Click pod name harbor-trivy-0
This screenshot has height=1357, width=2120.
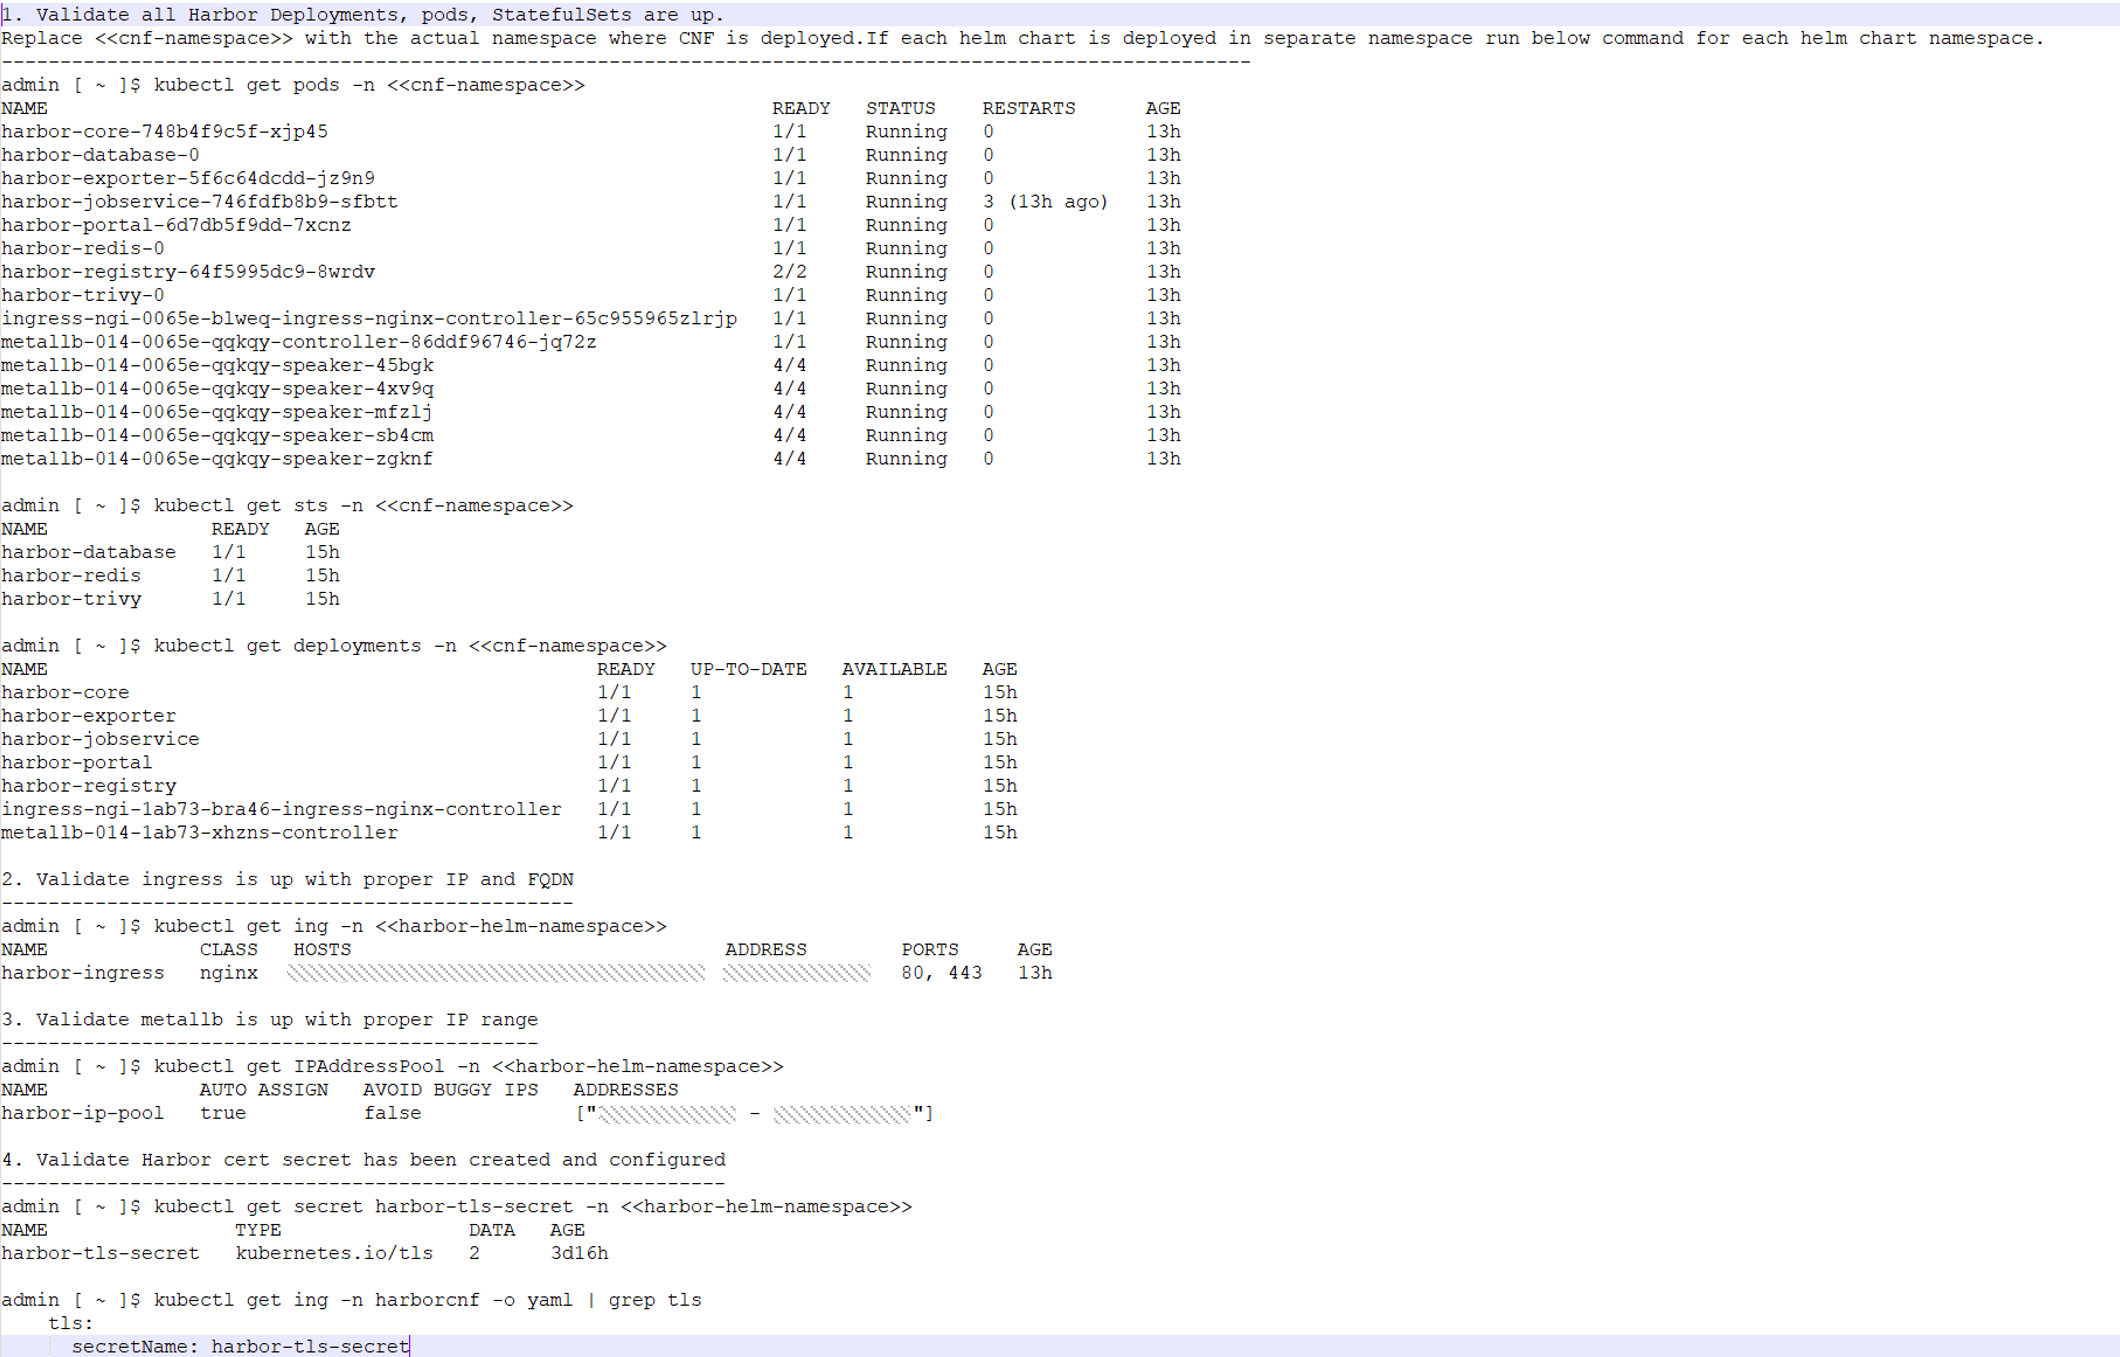(83, 295)
